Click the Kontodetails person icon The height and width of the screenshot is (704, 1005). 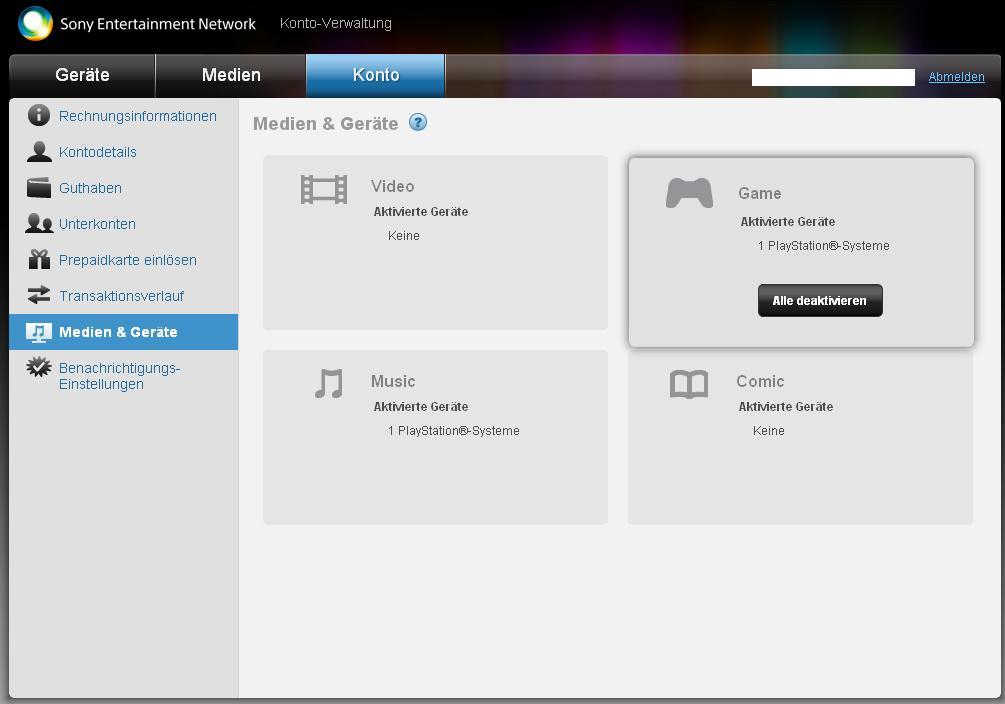39,151
